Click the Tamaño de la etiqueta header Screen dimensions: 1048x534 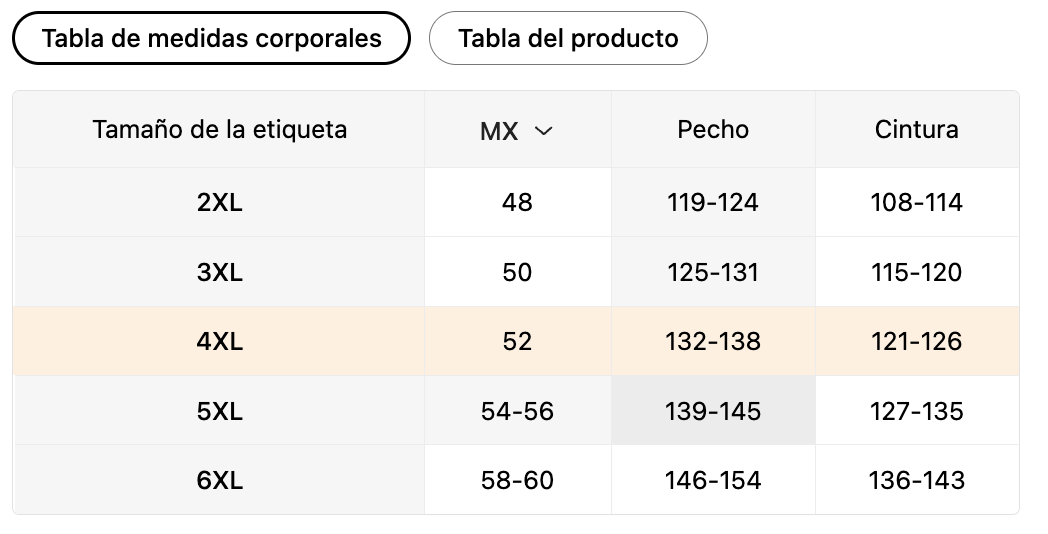[219, 130]
